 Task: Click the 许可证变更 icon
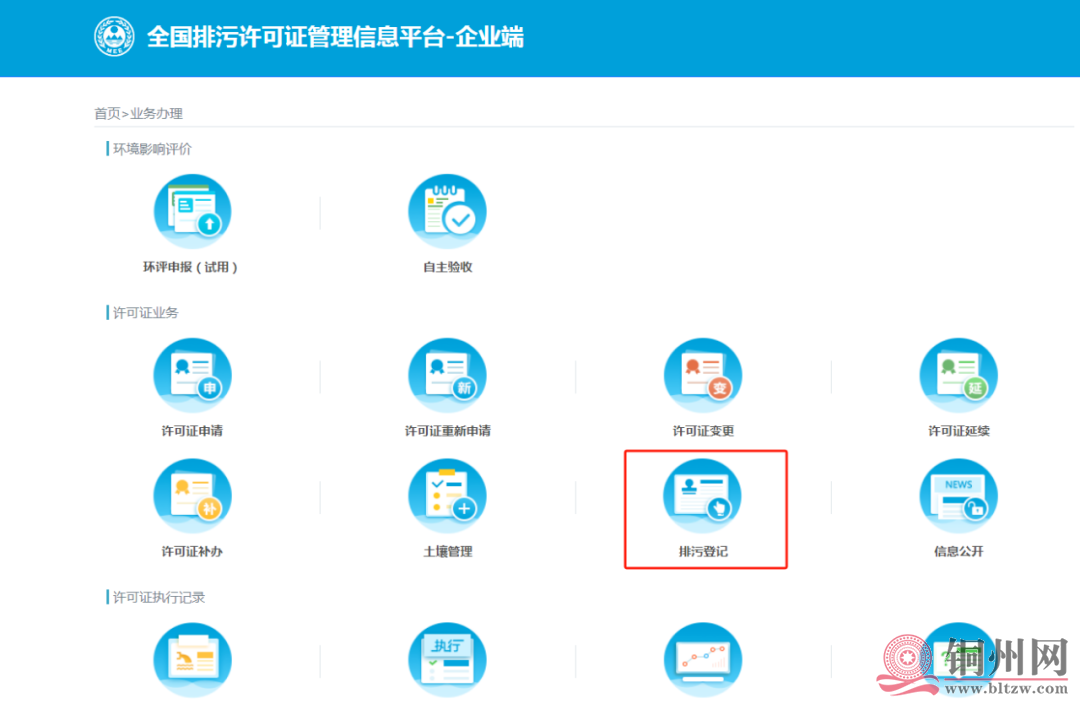(703, 377)
